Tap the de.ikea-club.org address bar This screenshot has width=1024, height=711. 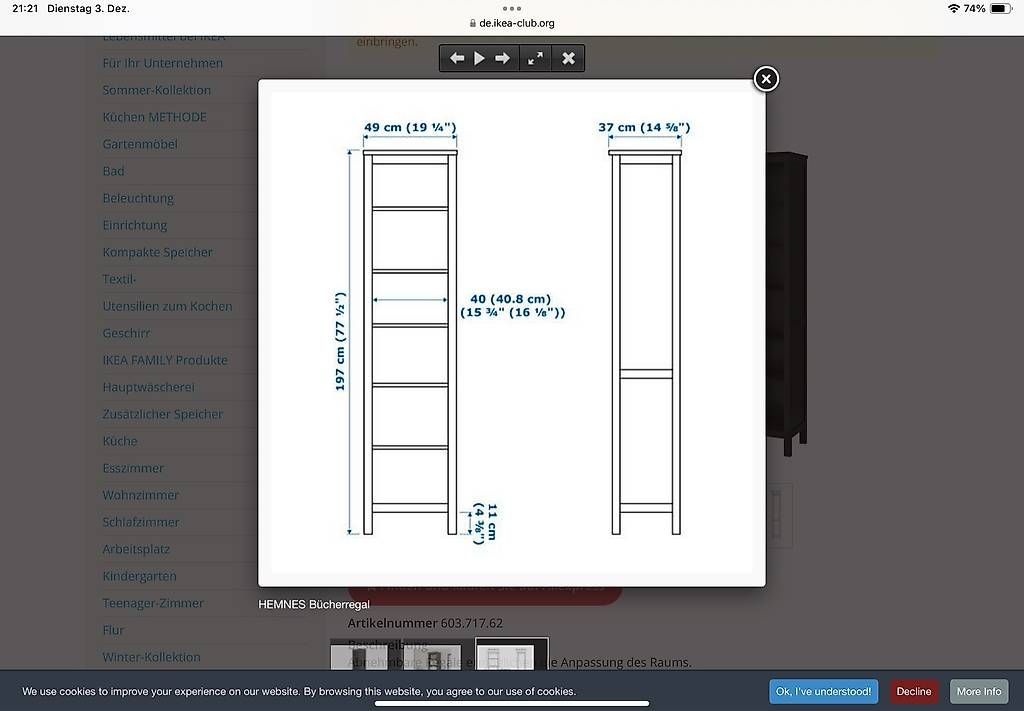pyautogui.click(x=512, y=23)
